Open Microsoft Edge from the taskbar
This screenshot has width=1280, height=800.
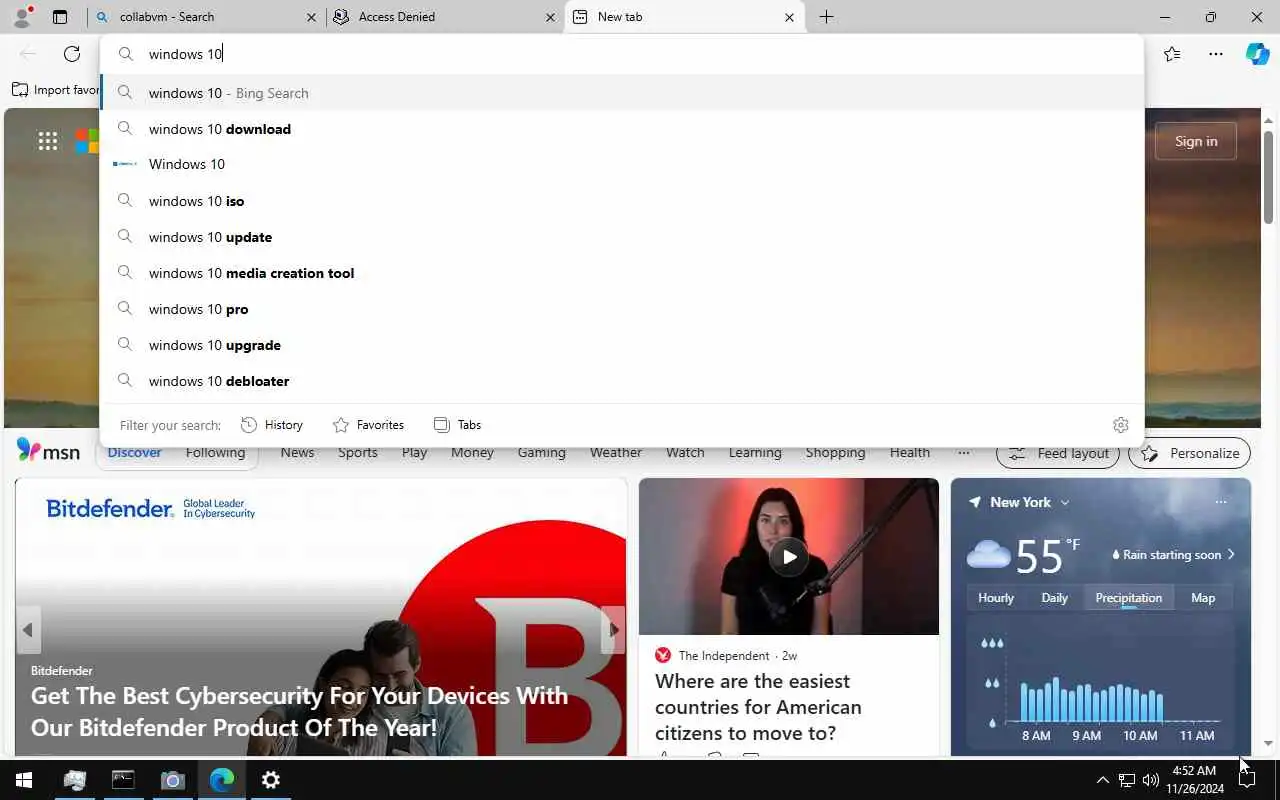click(221, 780)
